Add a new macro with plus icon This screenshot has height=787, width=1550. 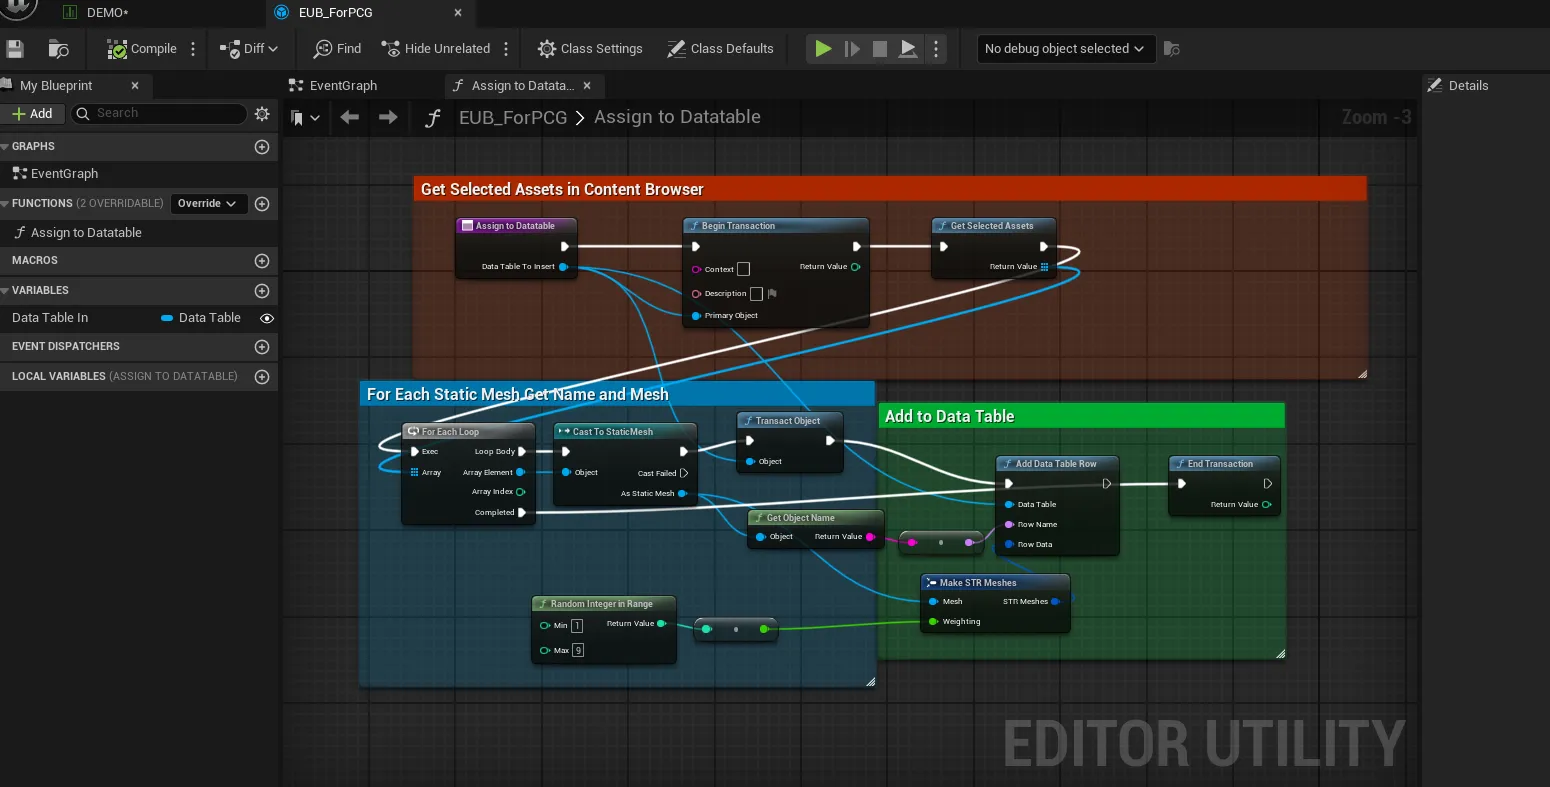pyautogui.click(x=262, y=260)
